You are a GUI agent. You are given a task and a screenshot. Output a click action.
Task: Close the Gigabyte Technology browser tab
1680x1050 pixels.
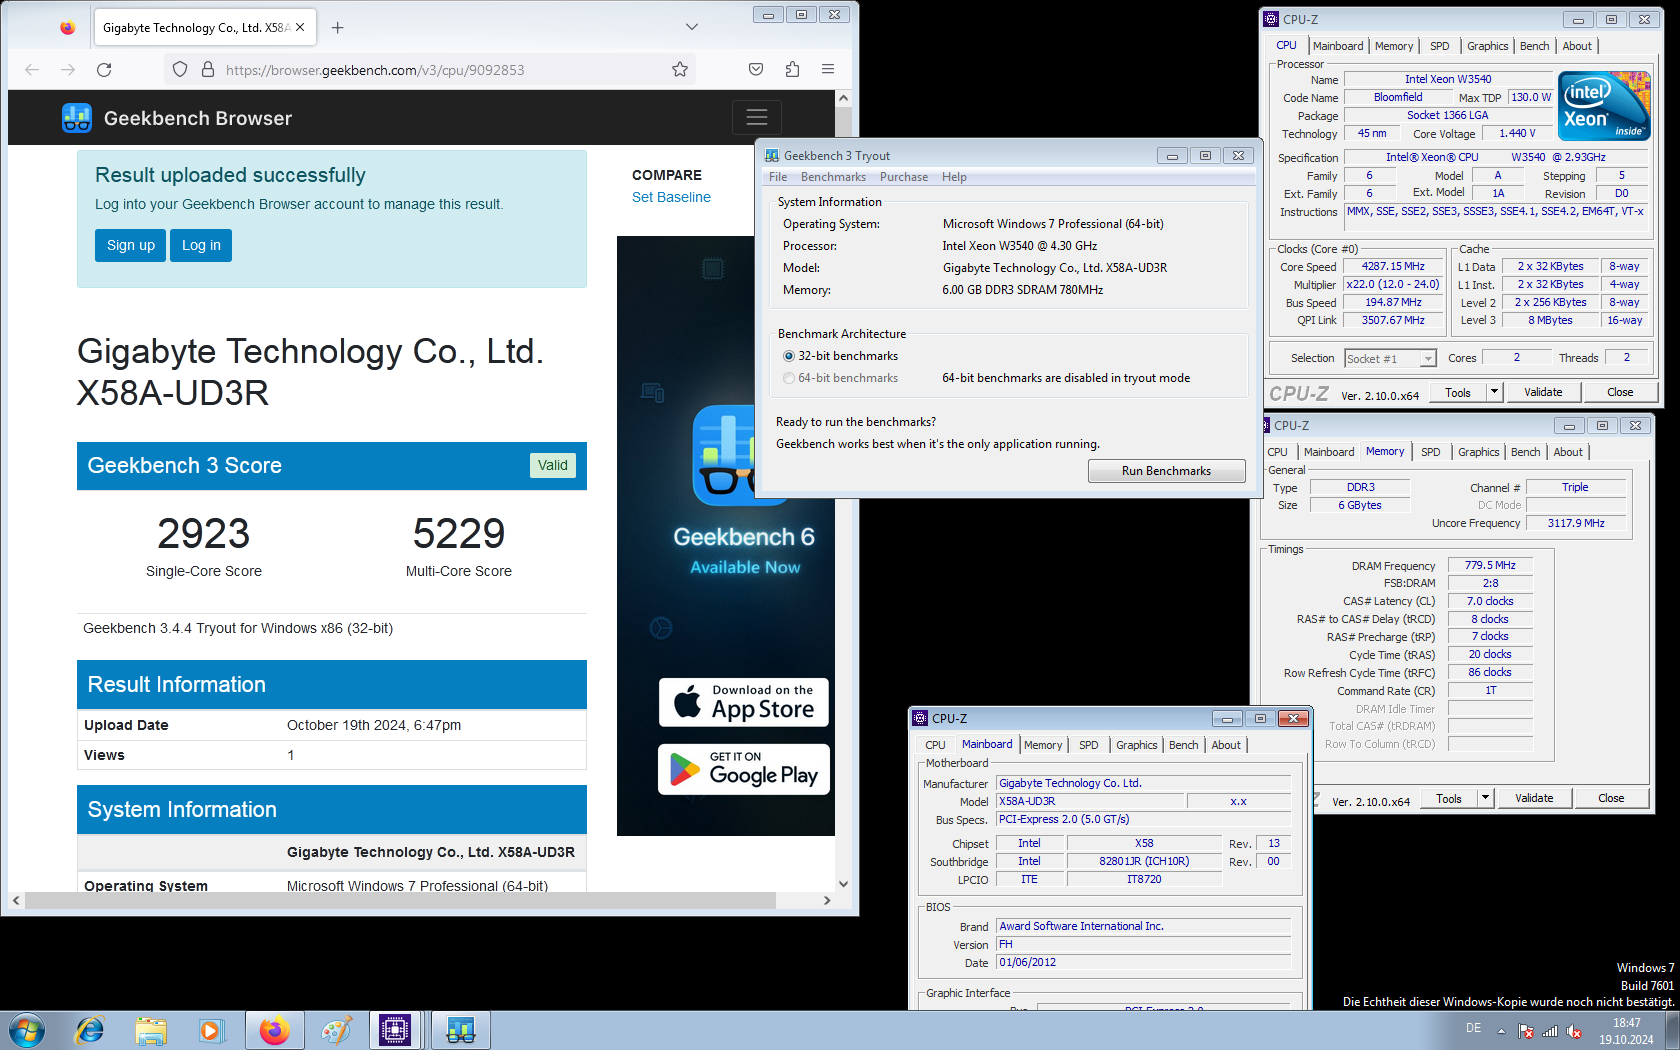(x=300, y=27)
